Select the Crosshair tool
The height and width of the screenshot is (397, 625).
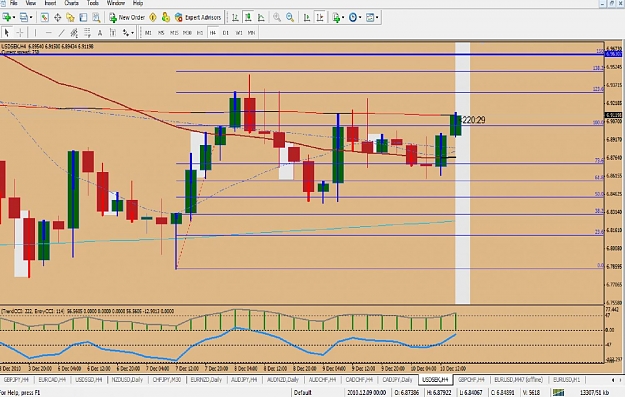[x=20, y=32]
